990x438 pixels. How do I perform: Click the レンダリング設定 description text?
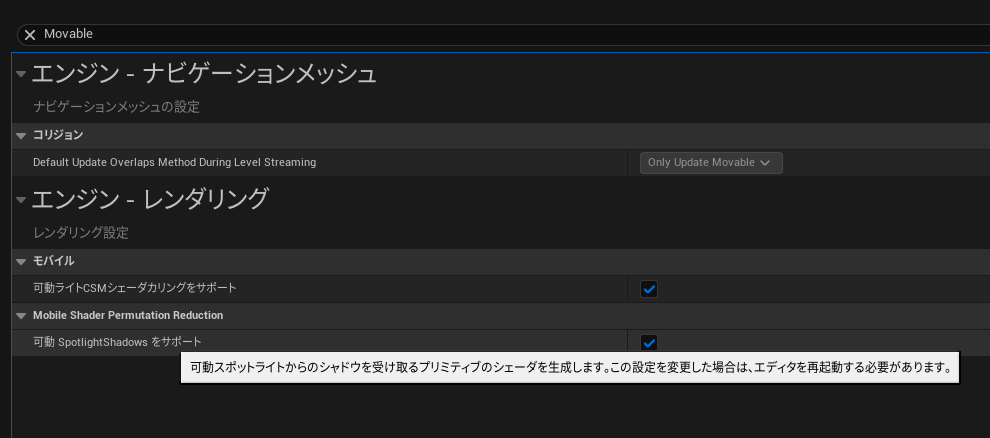point(81,233)
